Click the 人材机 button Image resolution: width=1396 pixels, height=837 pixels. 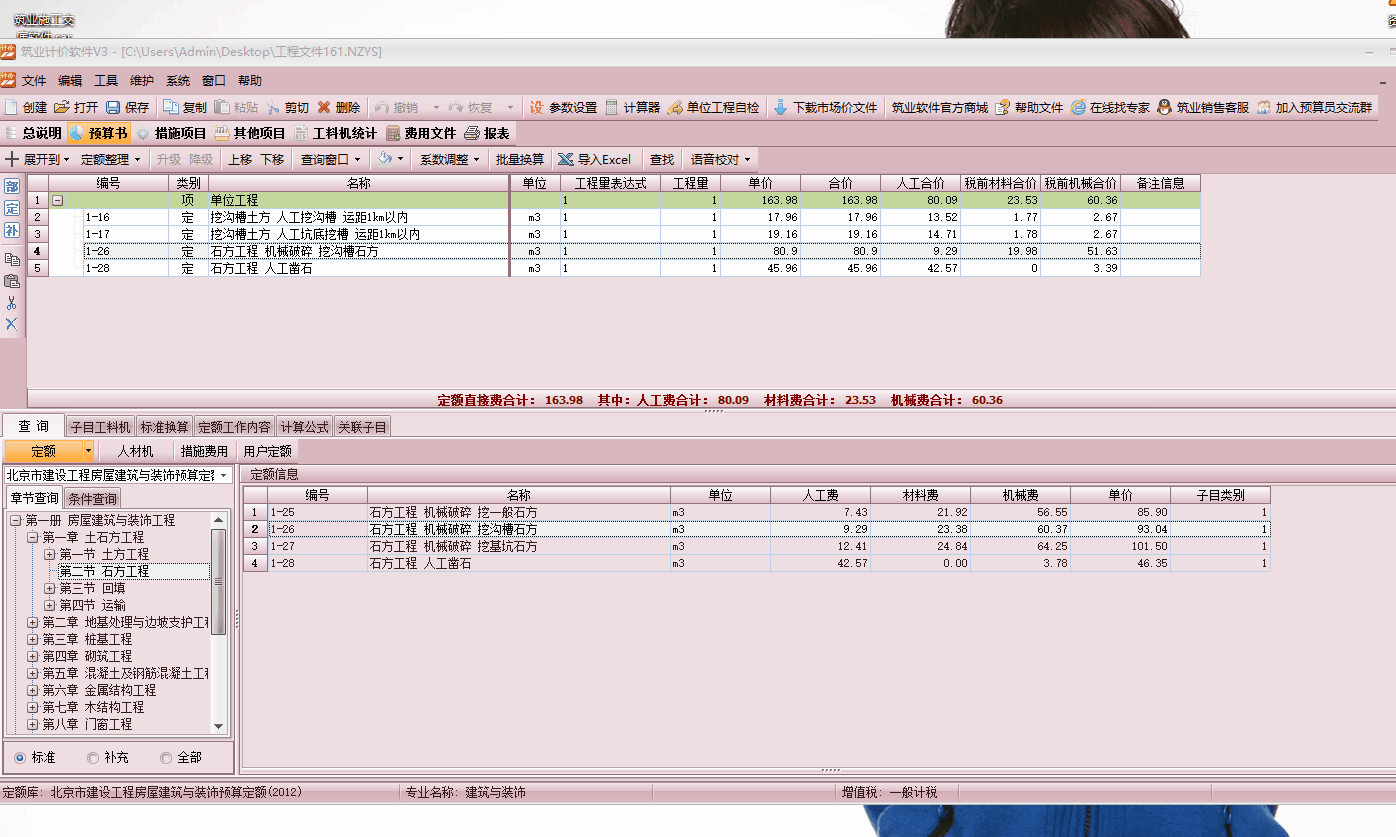click(135, 451)
